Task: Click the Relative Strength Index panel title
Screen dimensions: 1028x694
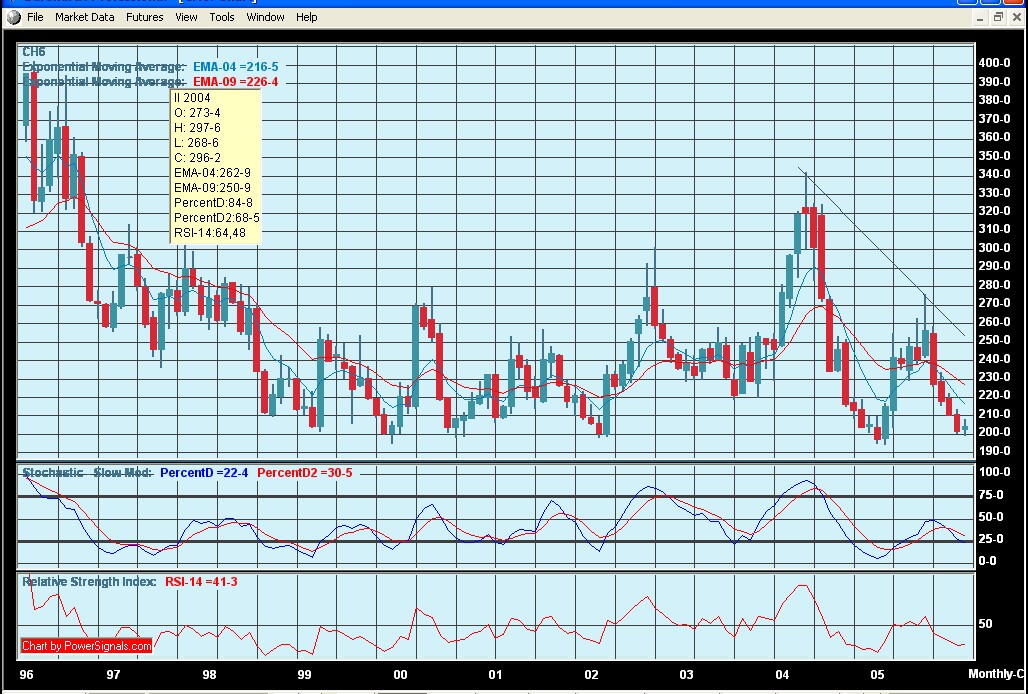Action: pyautogui.click(x=89, y=581)
